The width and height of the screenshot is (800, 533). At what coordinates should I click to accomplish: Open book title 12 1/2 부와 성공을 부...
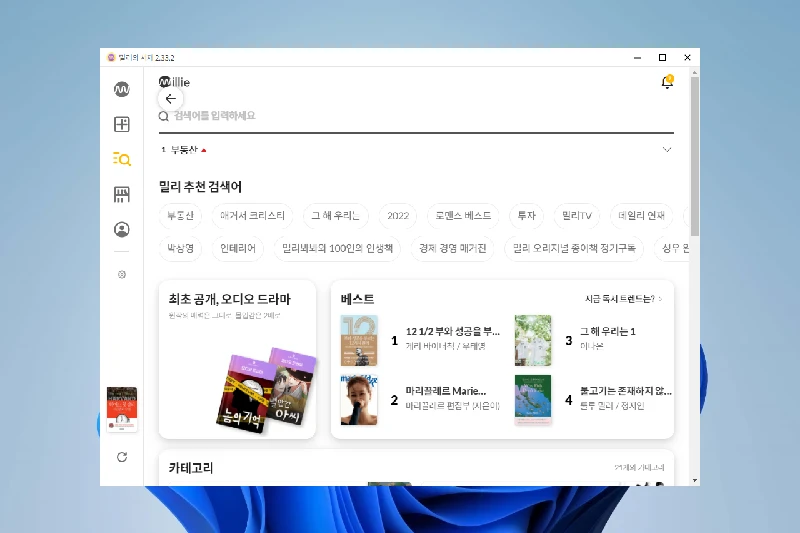pyautogui.click(x=453, y=332)
